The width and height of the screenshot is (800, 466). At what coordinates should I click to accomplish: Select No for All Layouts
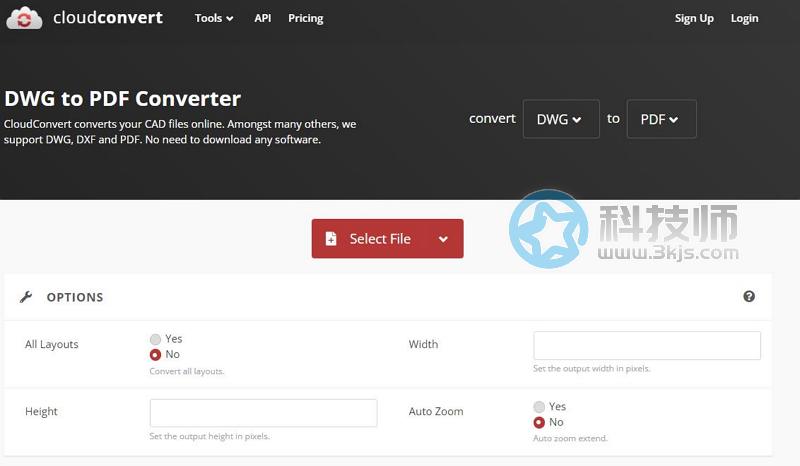tap(155, 355)
